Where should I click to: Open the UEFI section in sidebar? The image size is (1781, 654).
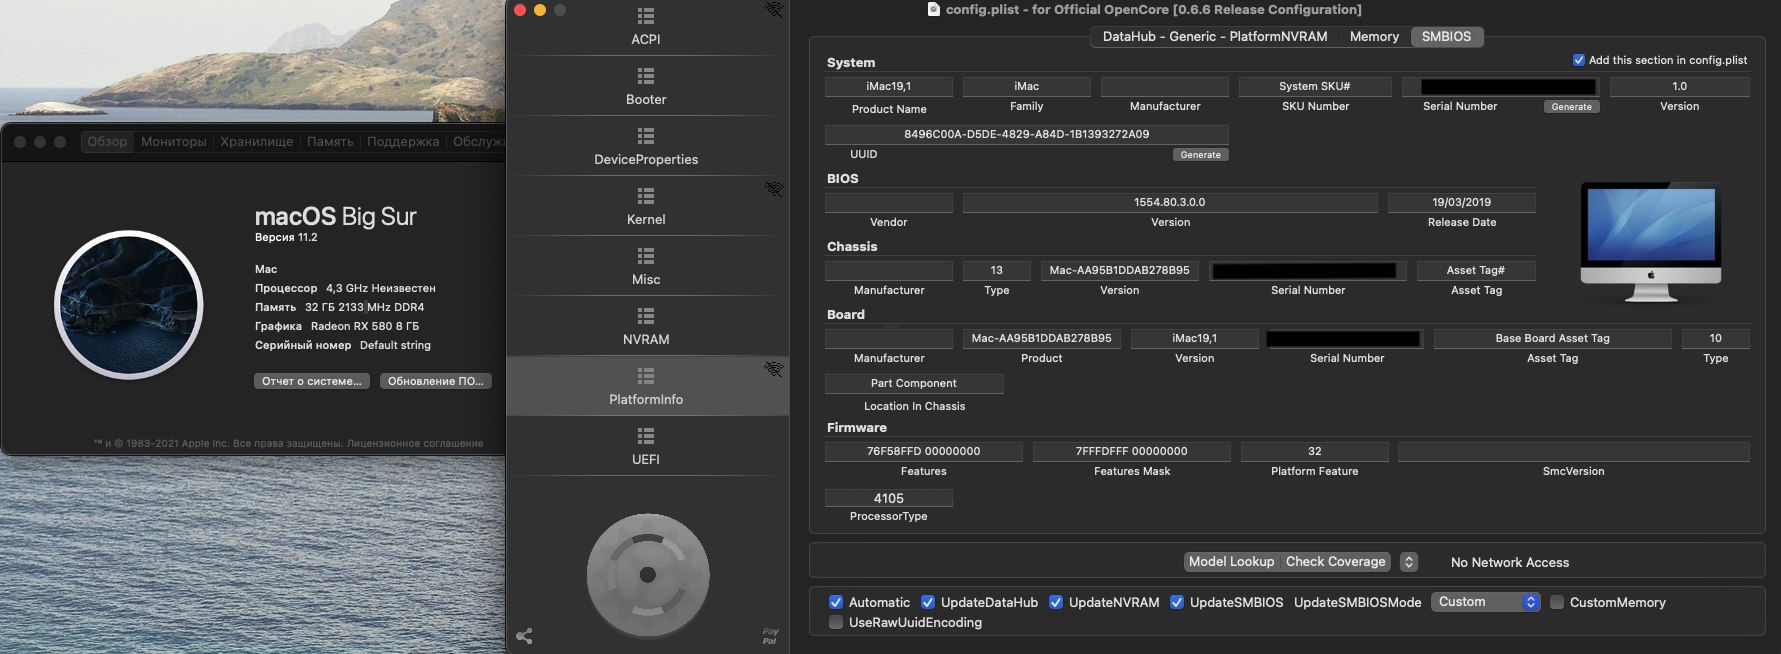(x=646, y=447)
